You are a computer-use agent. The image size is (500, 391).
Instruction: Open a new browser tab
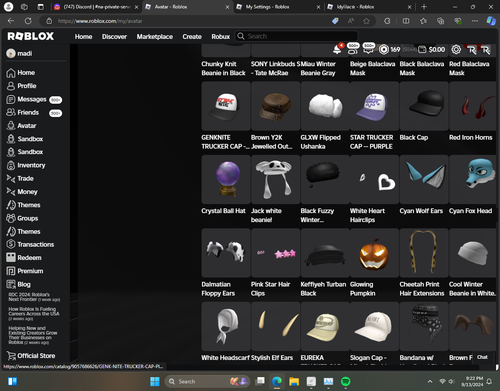424,7
